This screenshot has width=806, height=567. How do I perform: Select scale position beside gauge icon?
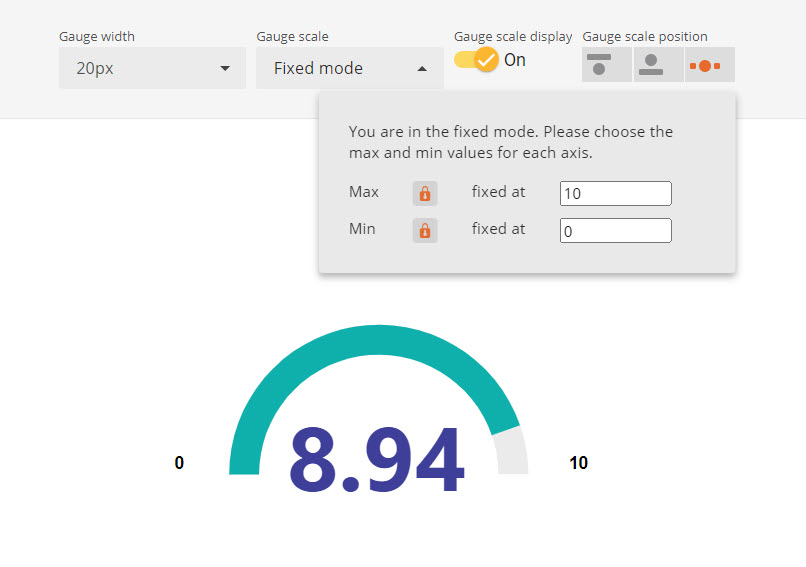710,65
